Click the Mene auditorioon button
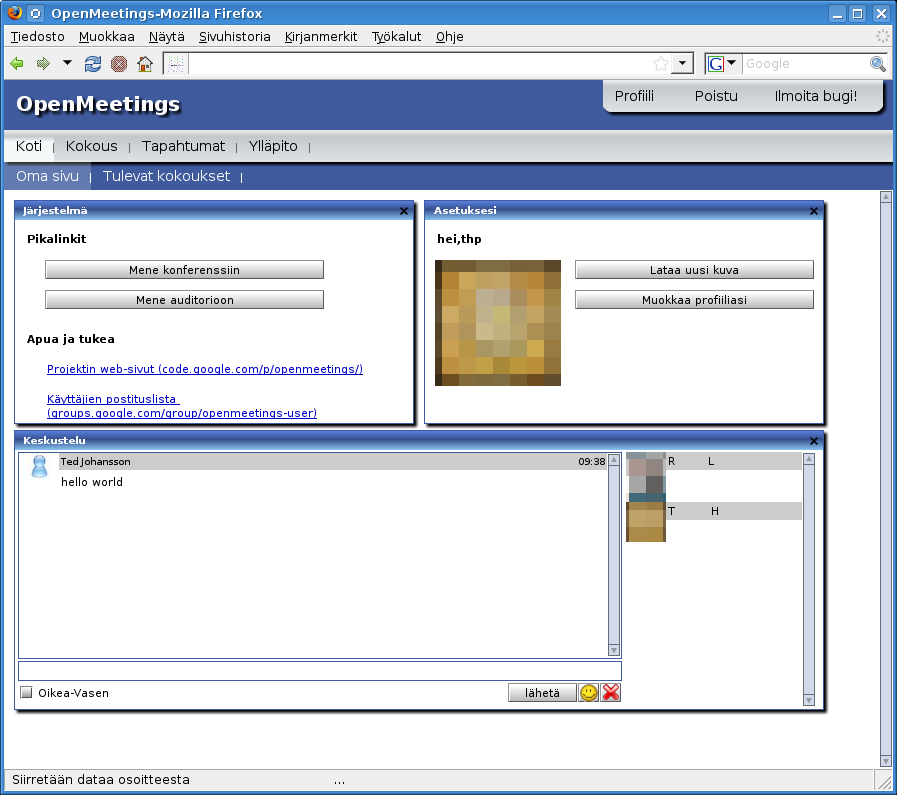The height and width of the screenshot is (795, 897). pos(184,300)
